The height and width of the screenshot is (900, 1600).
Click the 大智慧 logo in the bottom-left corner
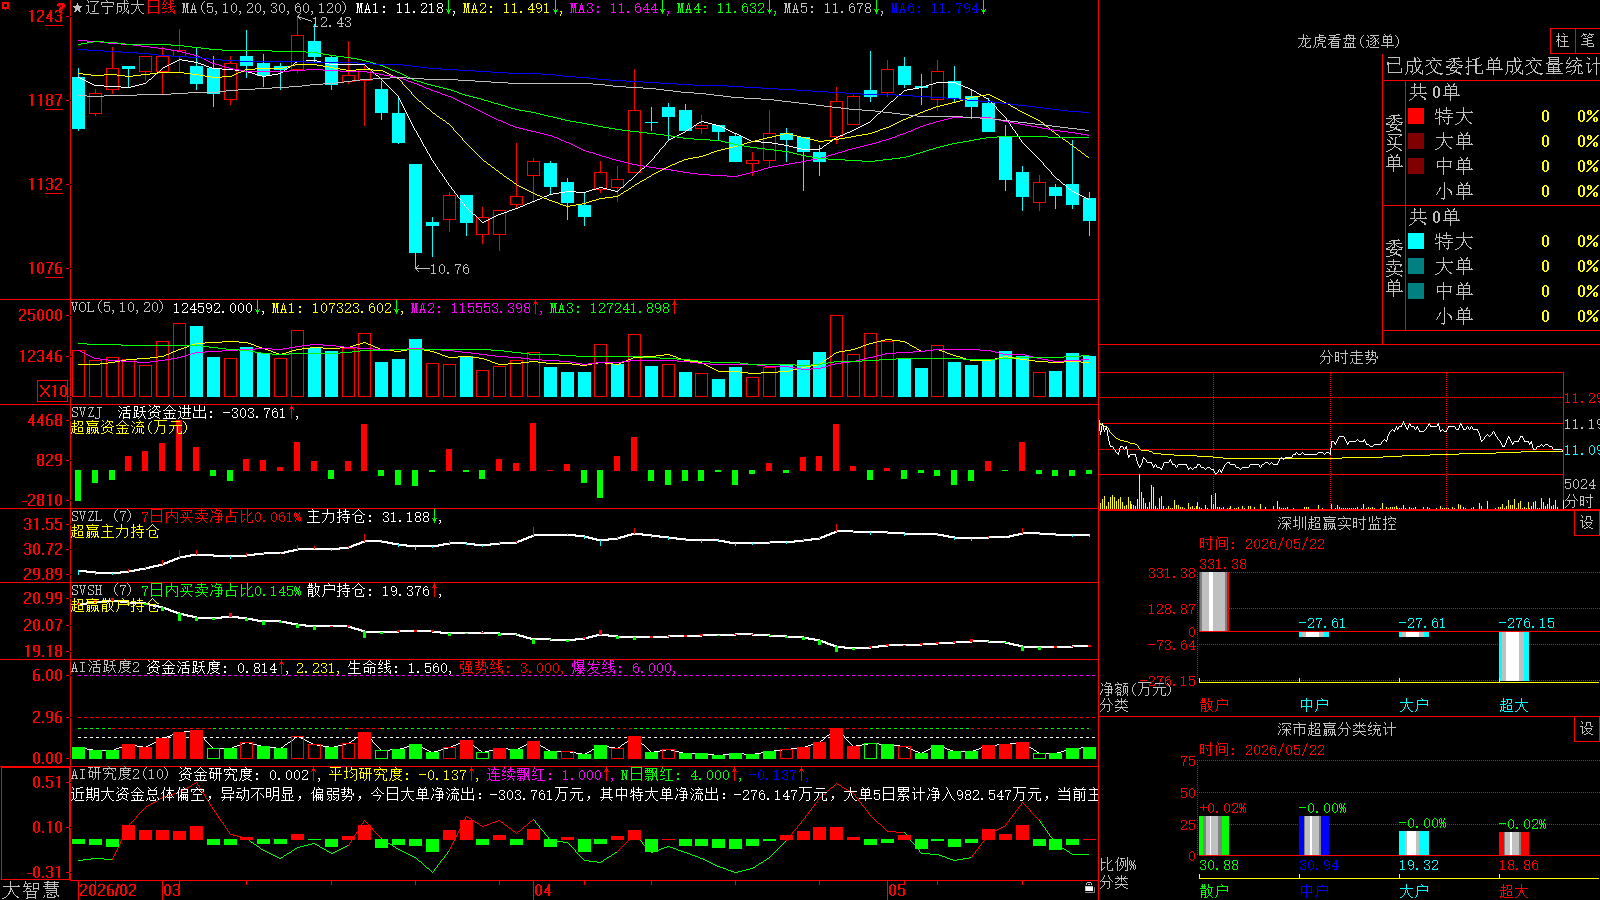[31, 889]
